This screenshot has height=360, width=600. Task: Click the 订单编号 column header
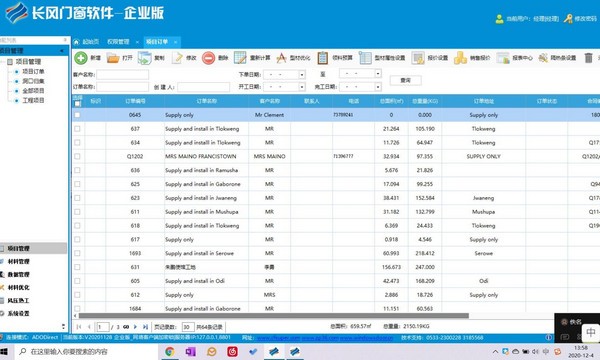pos(135,101)
